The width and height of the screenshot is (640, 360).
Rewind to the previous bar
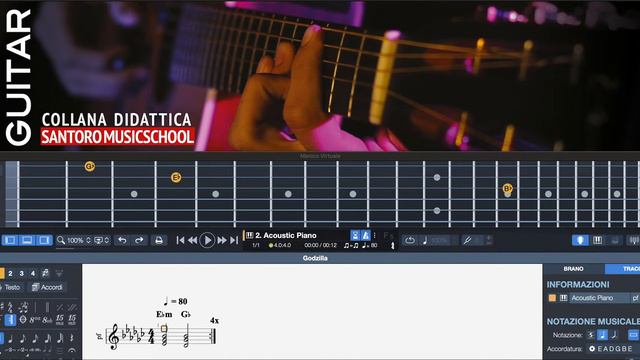pos(193,240)
